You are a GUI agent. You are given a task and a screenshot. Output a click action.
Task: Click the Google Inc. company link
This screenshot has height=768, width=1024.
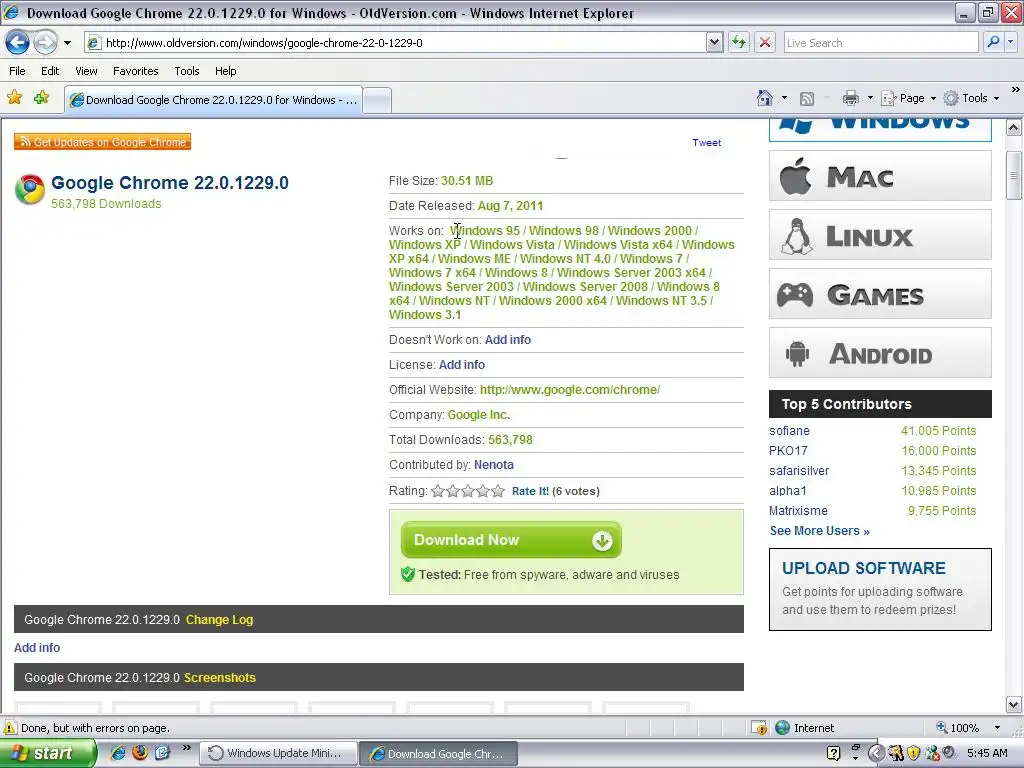(x=479, y=415)
